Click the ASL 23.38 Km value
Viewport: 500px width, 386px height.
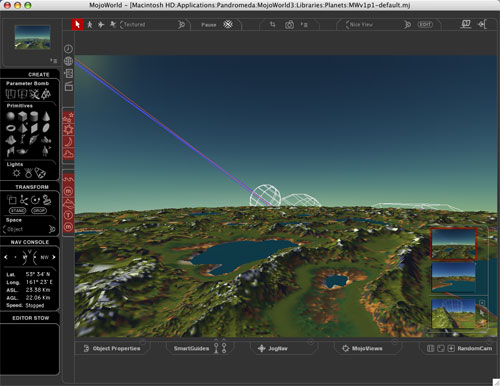pyautogui.click(x=38, y=290)
